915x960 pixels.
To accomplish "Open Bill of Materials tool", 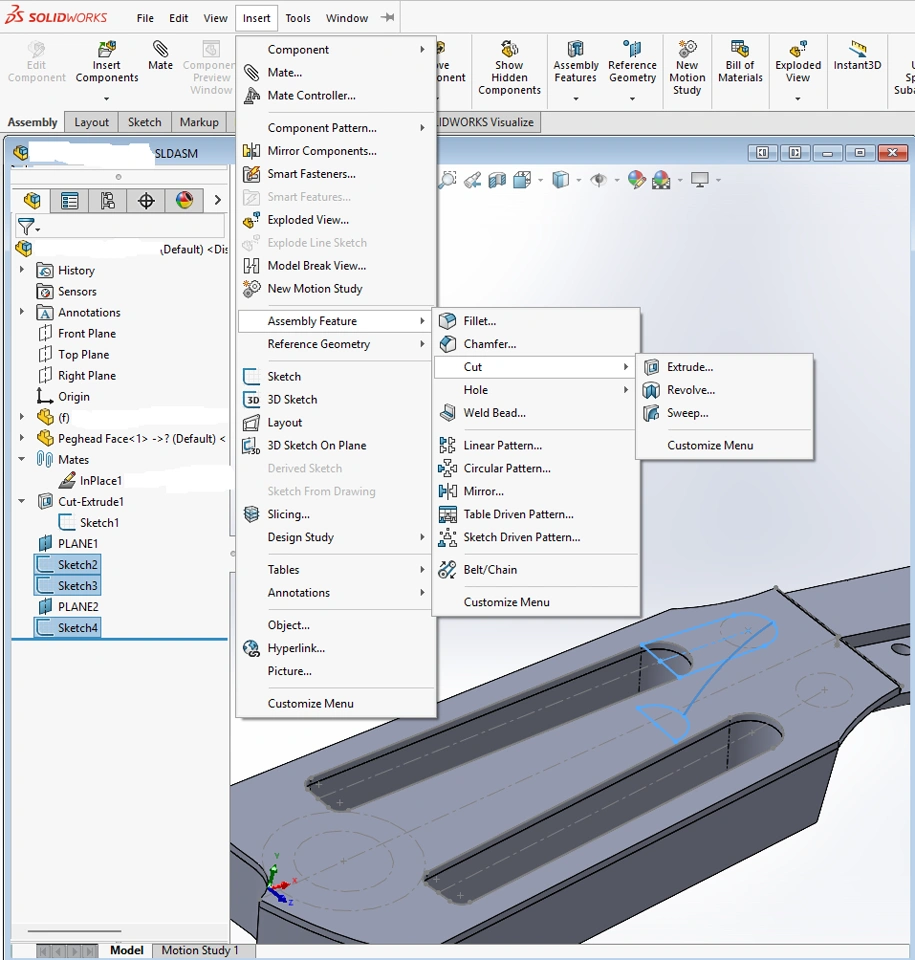I will tap(740, 62).
